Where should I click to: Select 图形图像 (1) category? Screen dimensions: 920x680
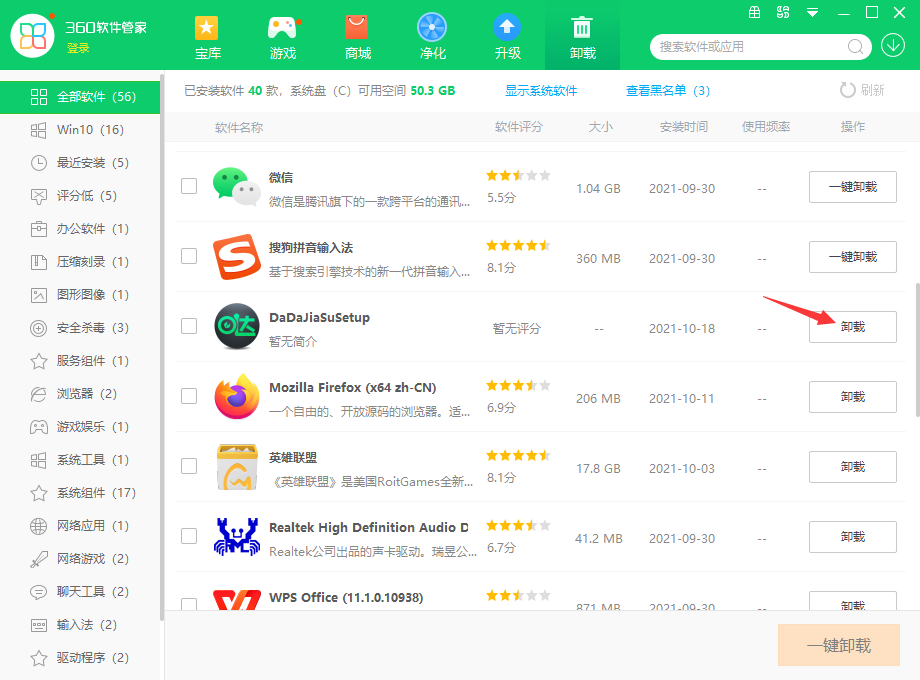tap(80, 295)
